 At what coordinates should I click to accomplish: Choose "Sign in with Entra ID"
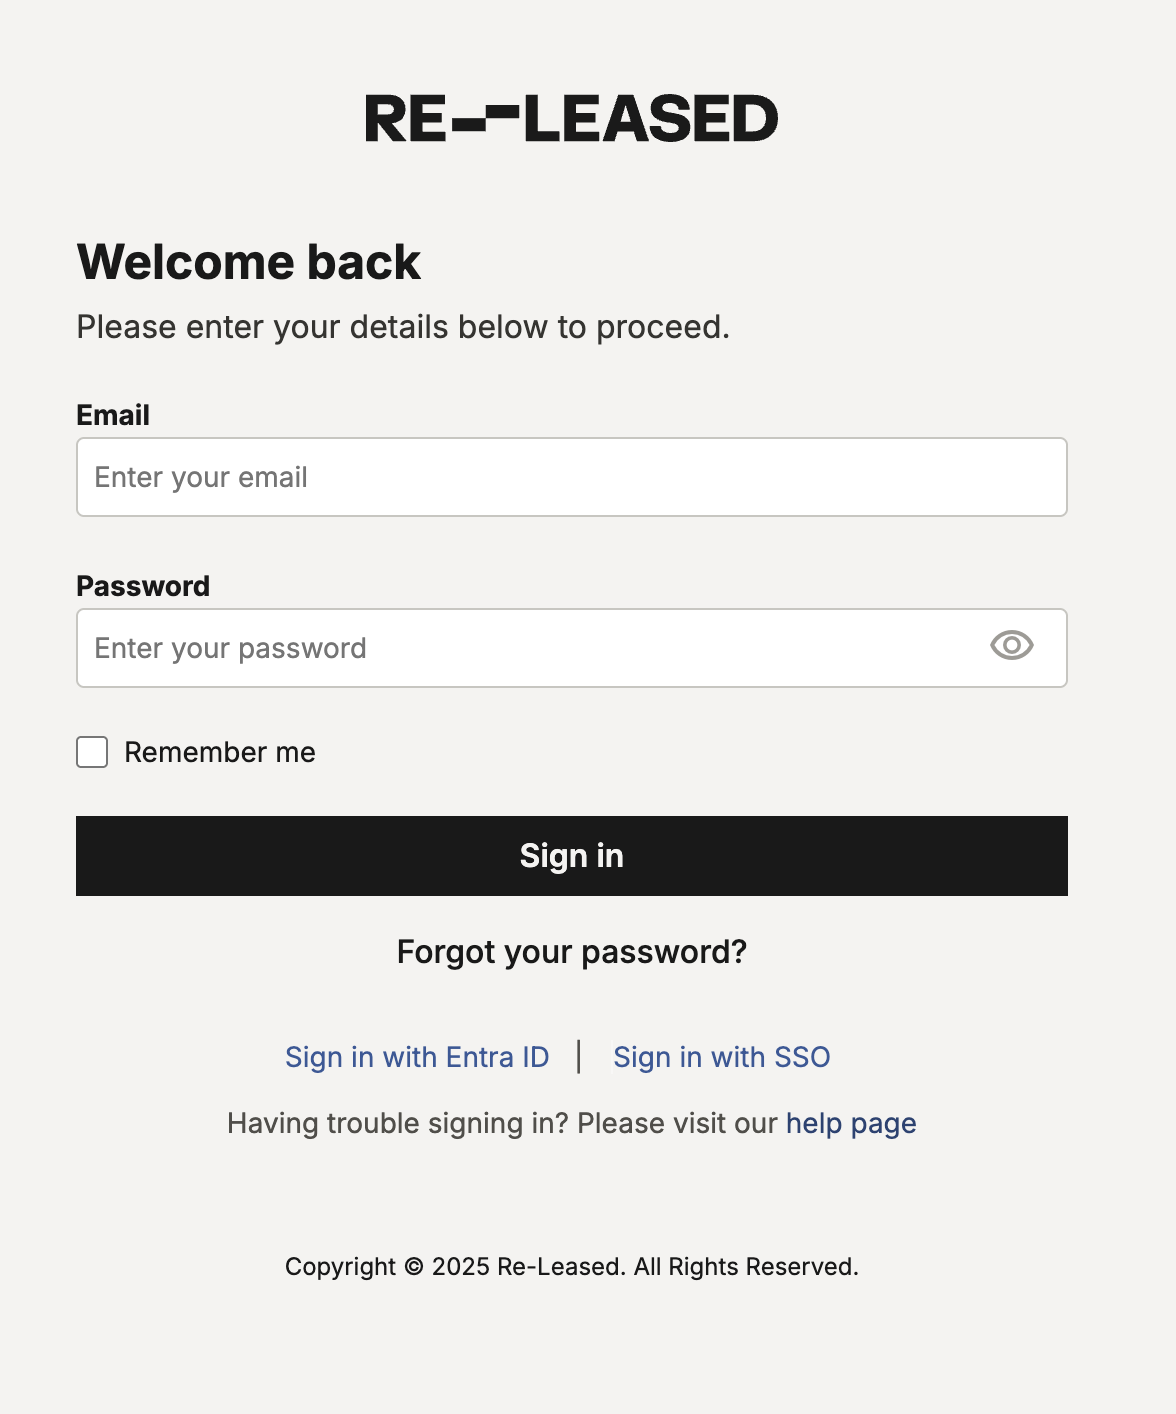click(x=417, y=1057)
